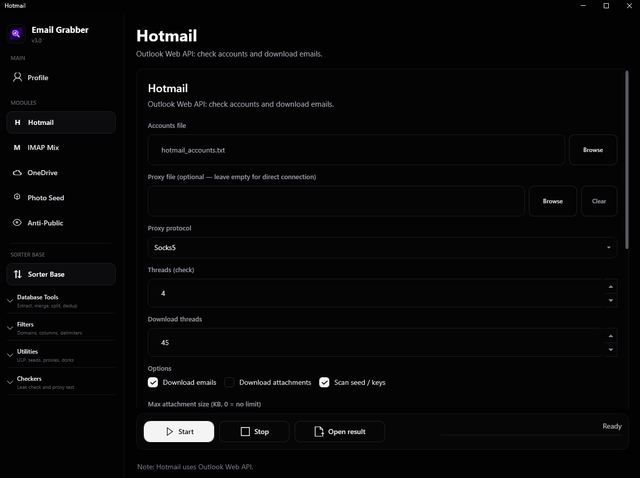Image resolution: width=640 pixels, height=478 pixels.
Task: Click the square icon on Stop
Action: pyautogui.click(x=245, y=431)
